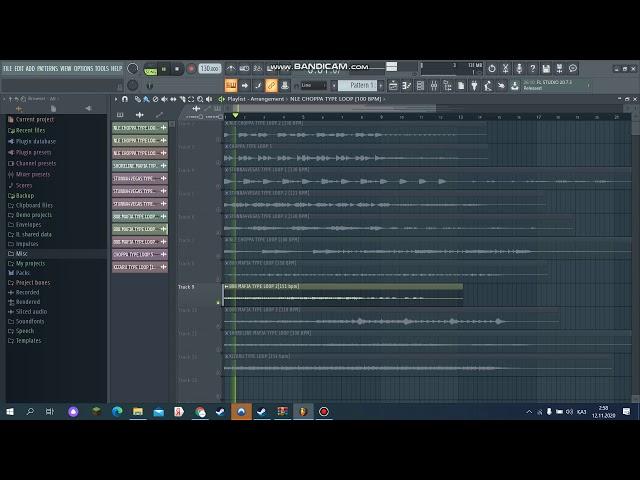Open the Line snap dropdown
Screen dimensions: 640x480
tap(313, 85)
